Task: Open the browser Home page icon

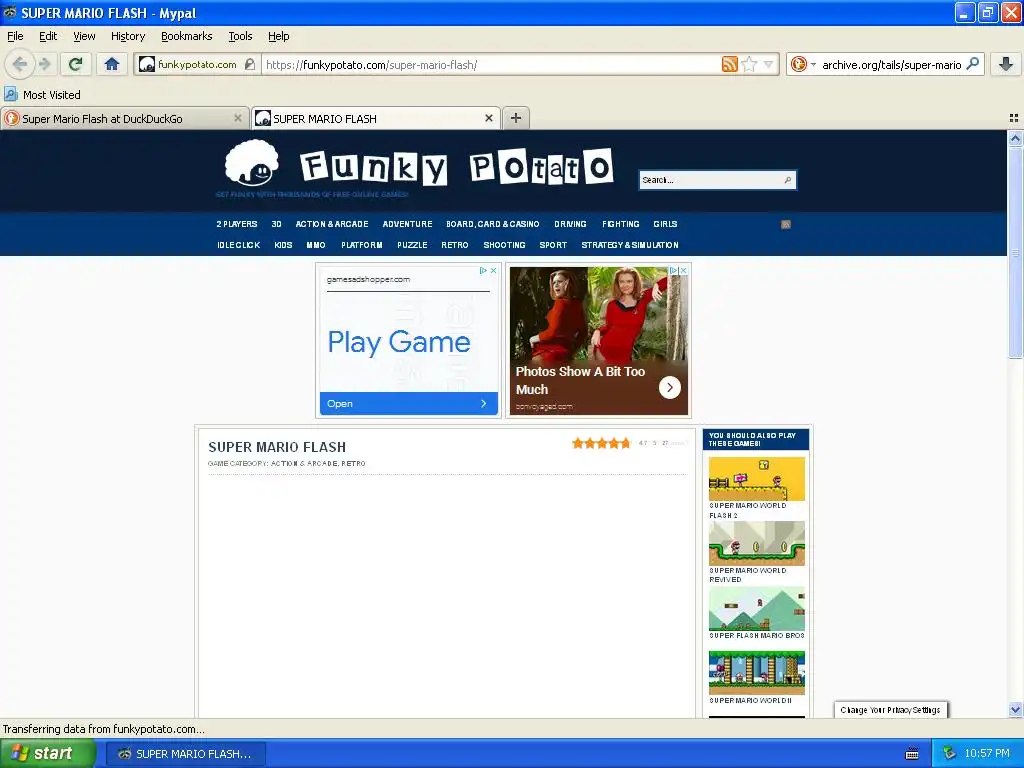Action: (x=112, y=64)
